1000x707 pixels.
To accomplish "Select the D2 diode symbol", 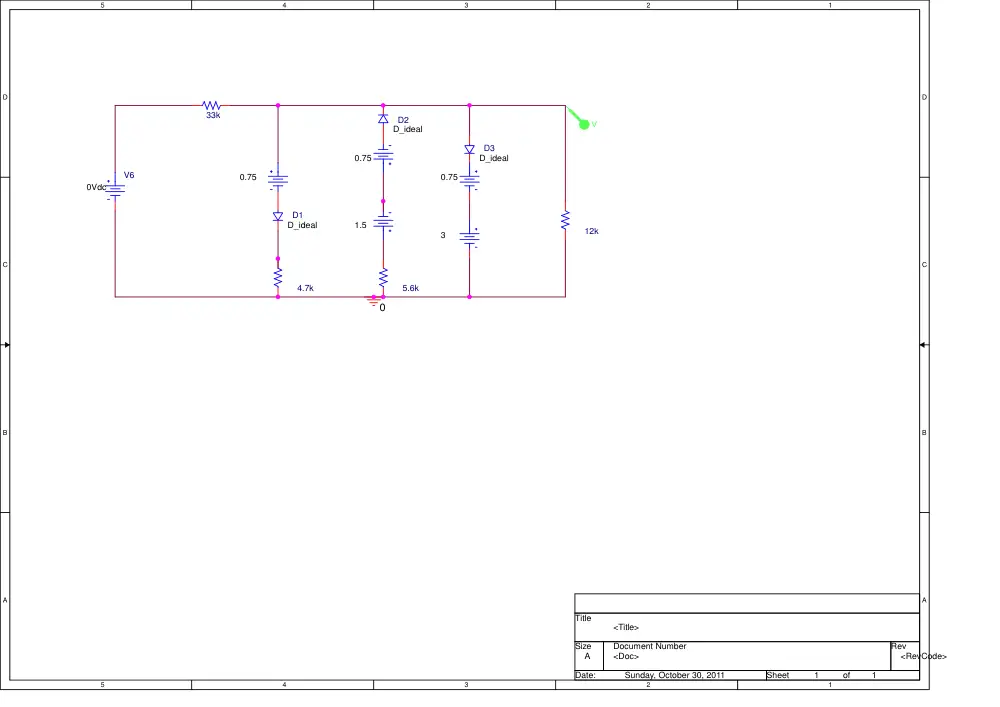I will 383,119.
